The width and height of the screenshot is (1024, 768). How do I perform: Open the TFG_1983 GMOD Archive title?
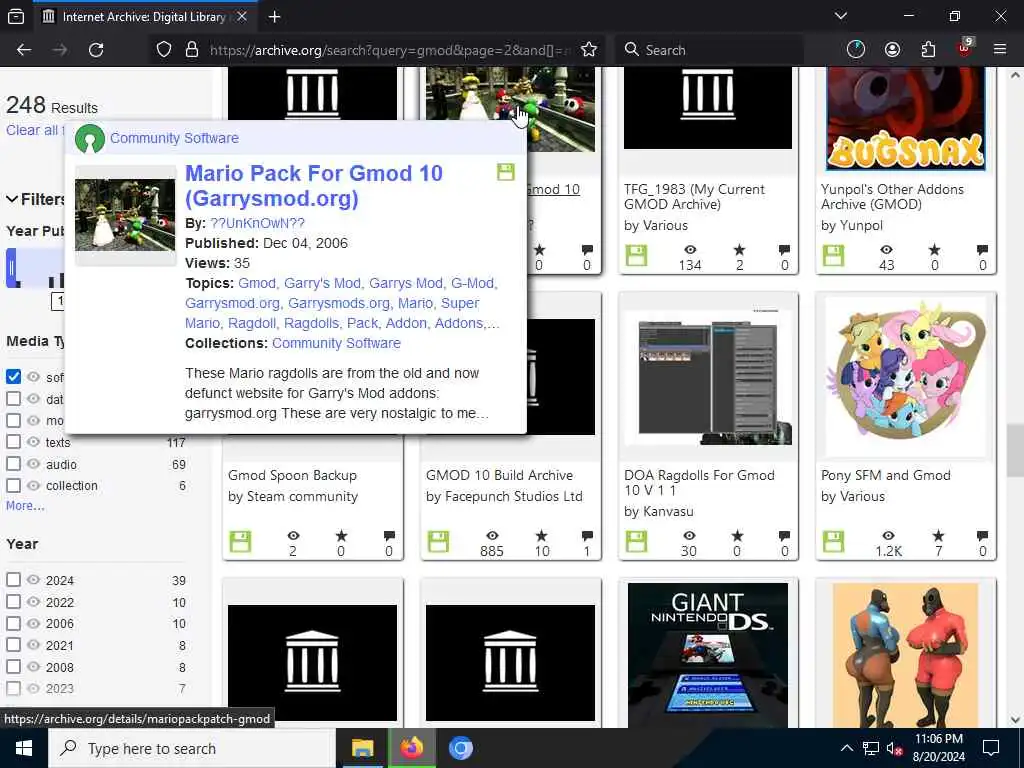coord(694,197)
